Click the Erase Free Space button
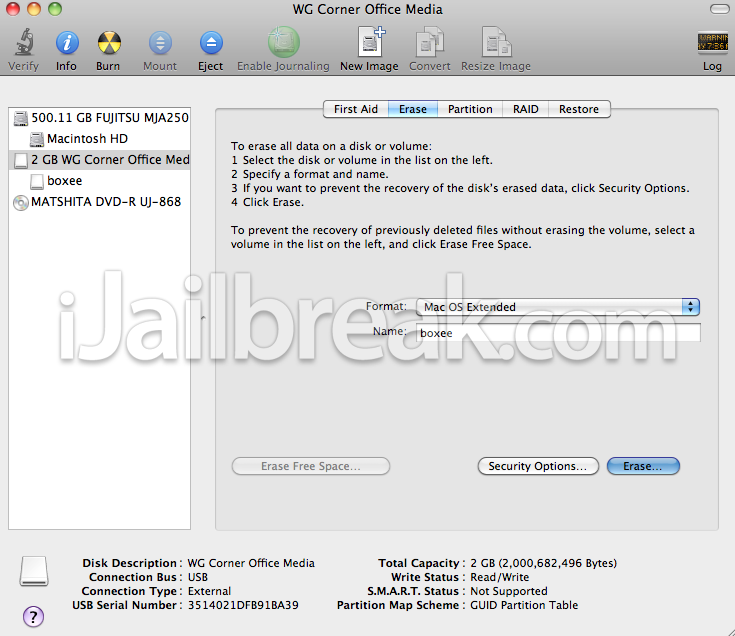Screen dimensions: 735x636 click(311, 466)
